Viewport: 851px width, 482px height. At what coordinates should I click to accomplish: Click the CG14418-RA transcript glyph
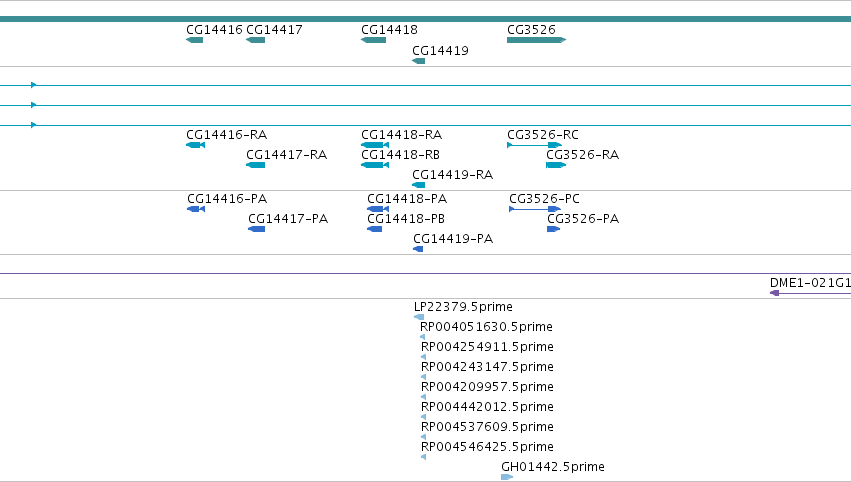click(375, 145)
